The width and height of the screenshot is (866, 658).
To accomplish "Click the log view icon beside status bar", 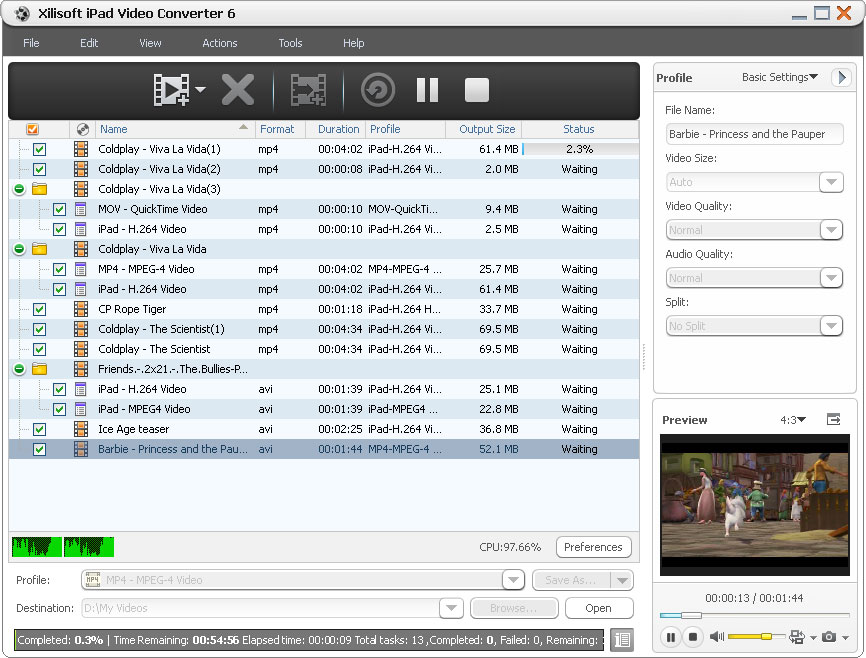I will point(622,640).
